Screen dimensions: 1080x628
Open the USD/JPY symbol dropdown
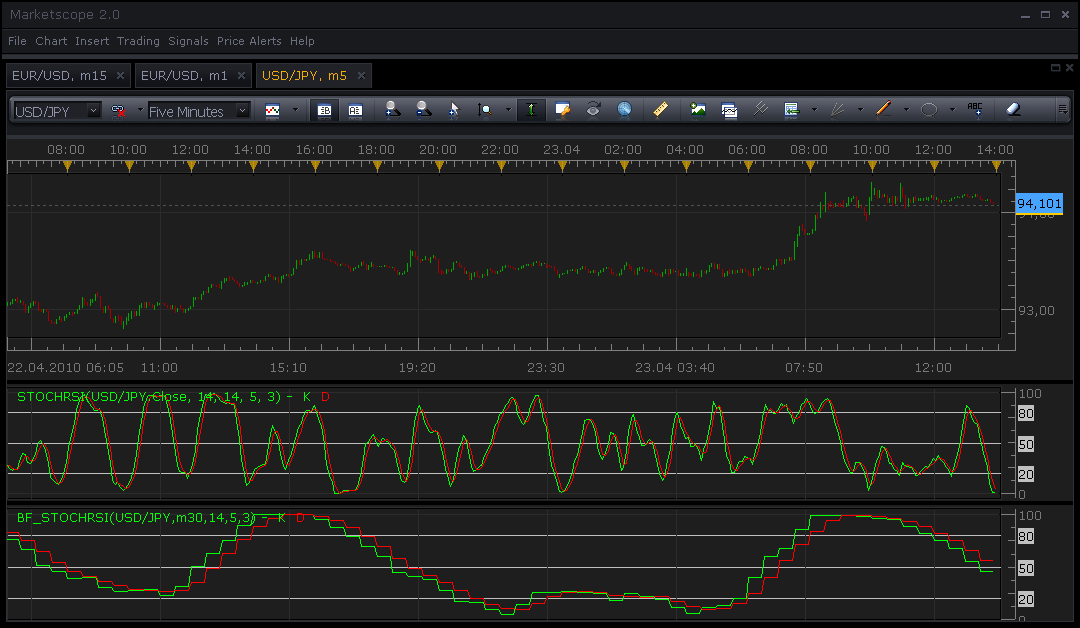(94, 111)
